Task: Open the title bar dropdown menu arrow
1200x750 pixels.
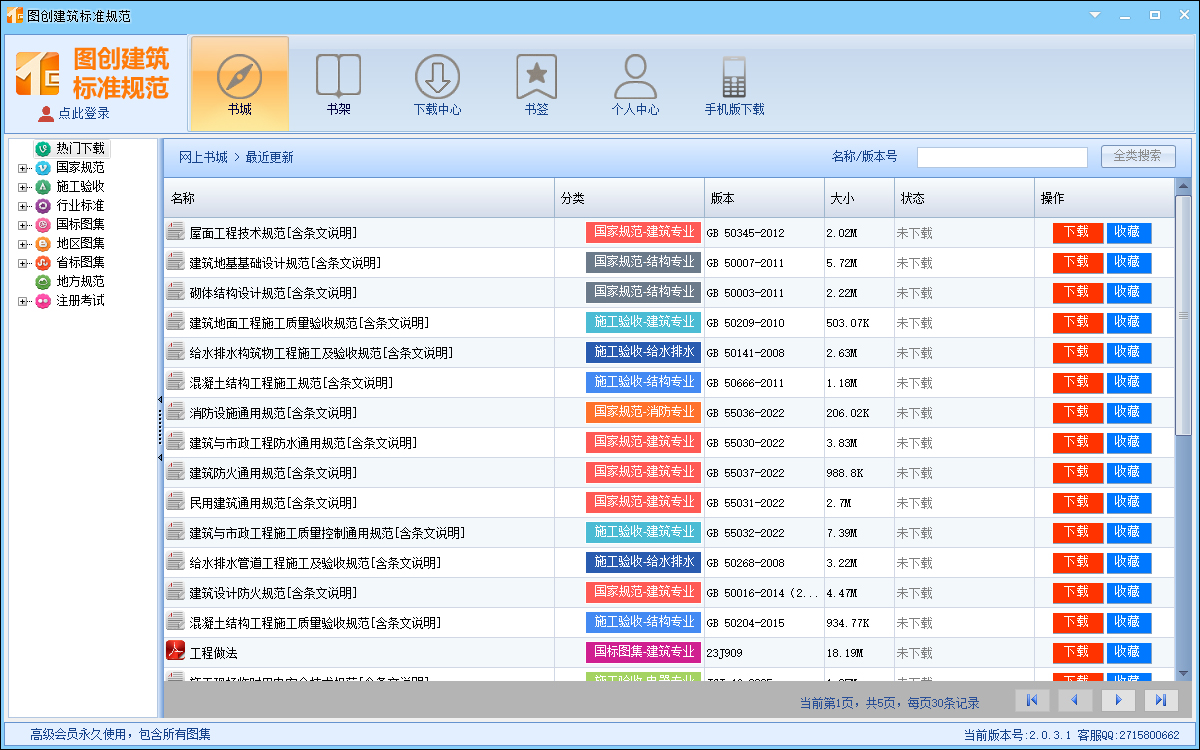Action: [x=1095, y=16]
